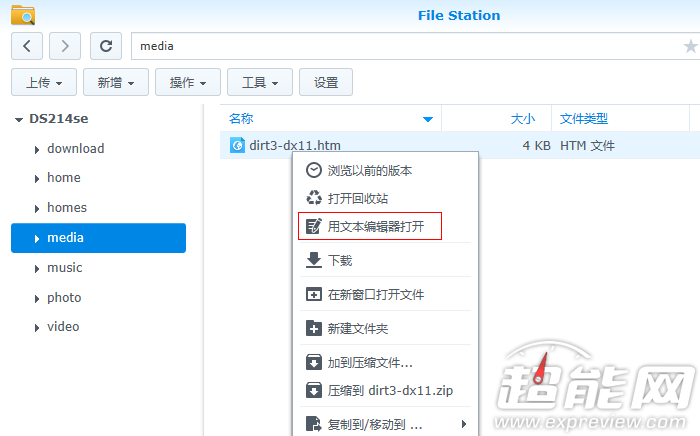Viewport: 700px width, 436px height.
Task: Choose 新建文件夹 from context menu
Action: tap(386, 328)
